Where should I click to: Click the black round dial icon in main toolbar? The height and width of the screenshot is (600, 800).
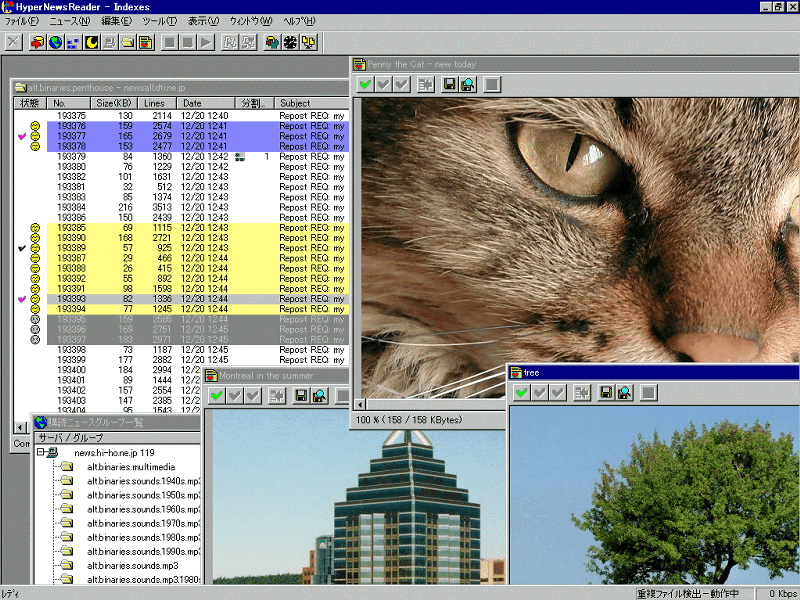290,42
